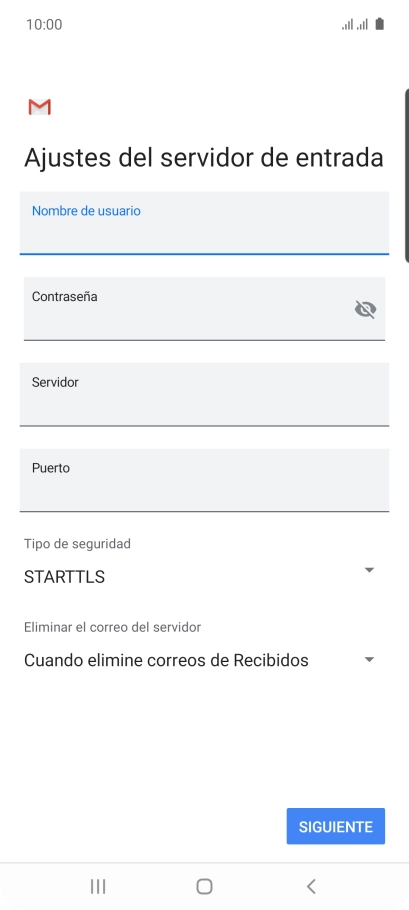Screen dimensions: 409x910
Task: Tap the Ajustes del servidor de entrada heading
Action: tap(204, 158)
